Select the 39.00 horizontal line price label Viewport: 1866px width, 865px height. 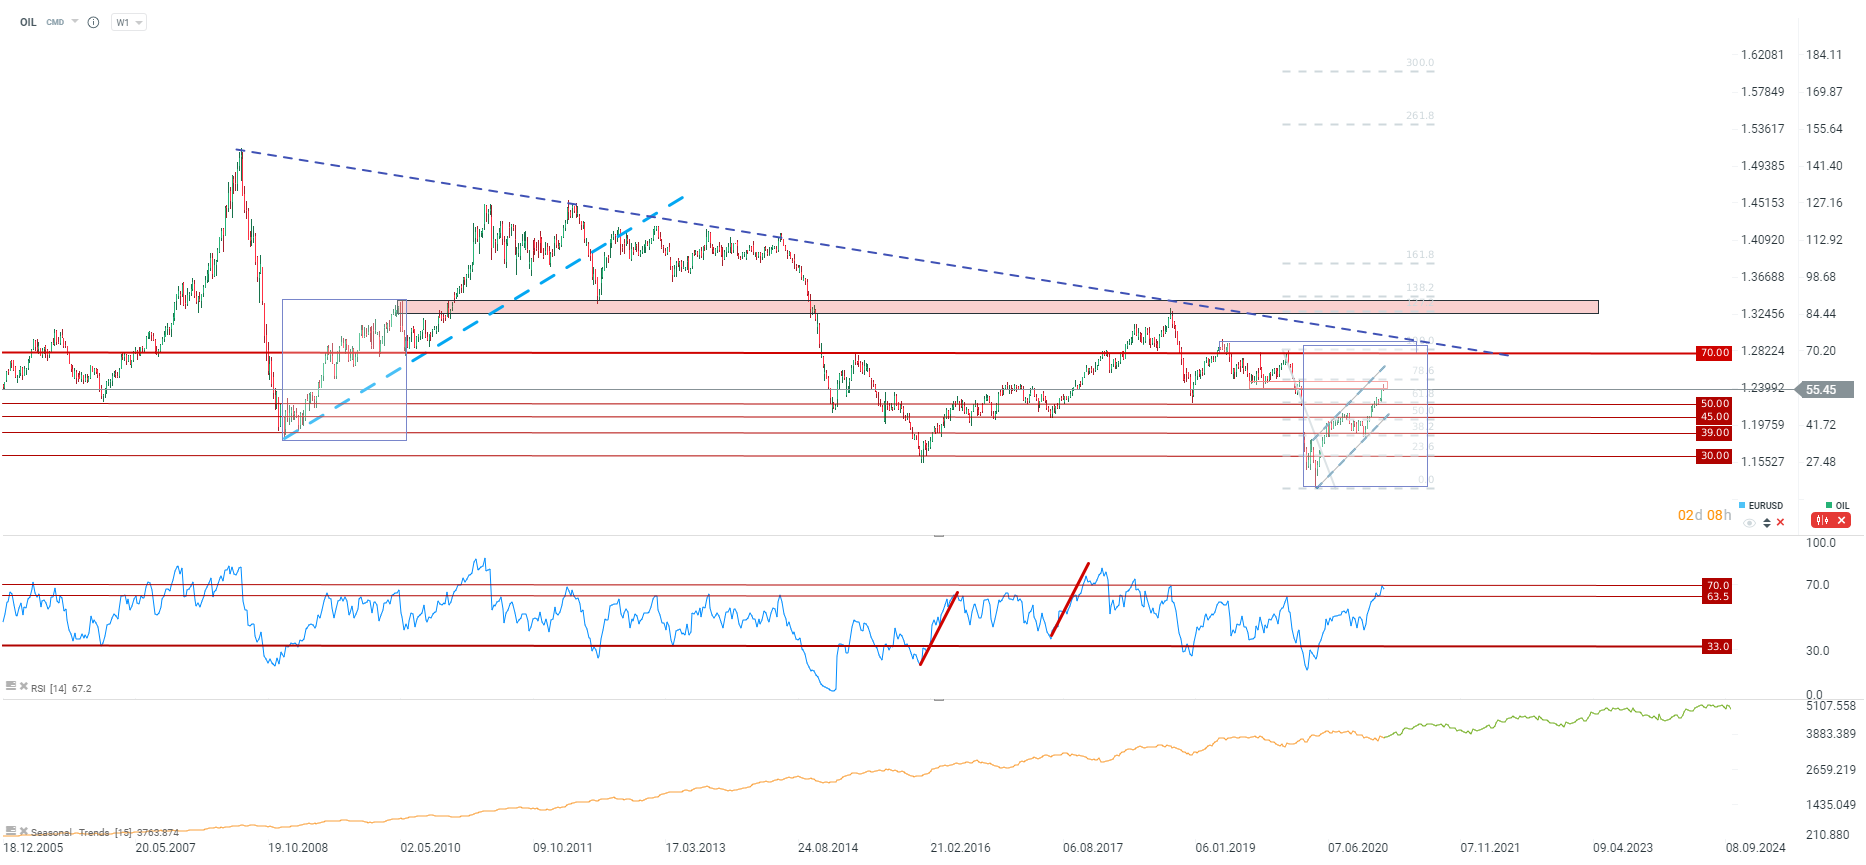click(x=1714, y=433)
